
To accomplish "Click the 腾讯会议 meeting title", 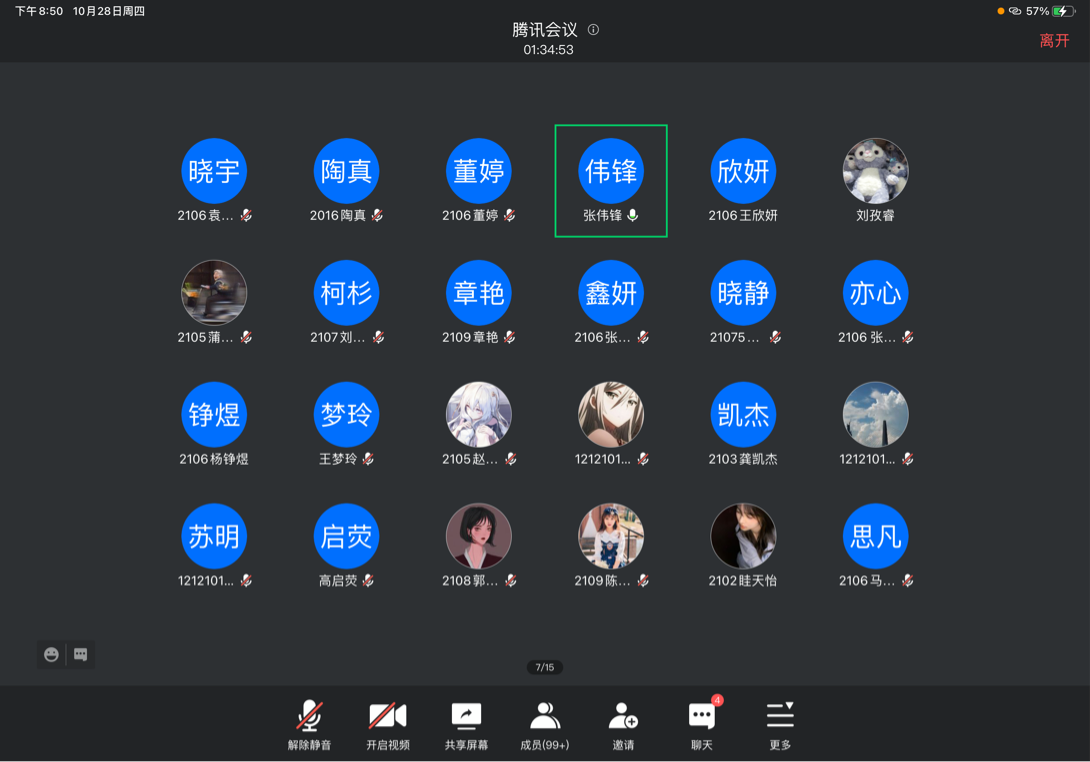I will coord(545,30).
